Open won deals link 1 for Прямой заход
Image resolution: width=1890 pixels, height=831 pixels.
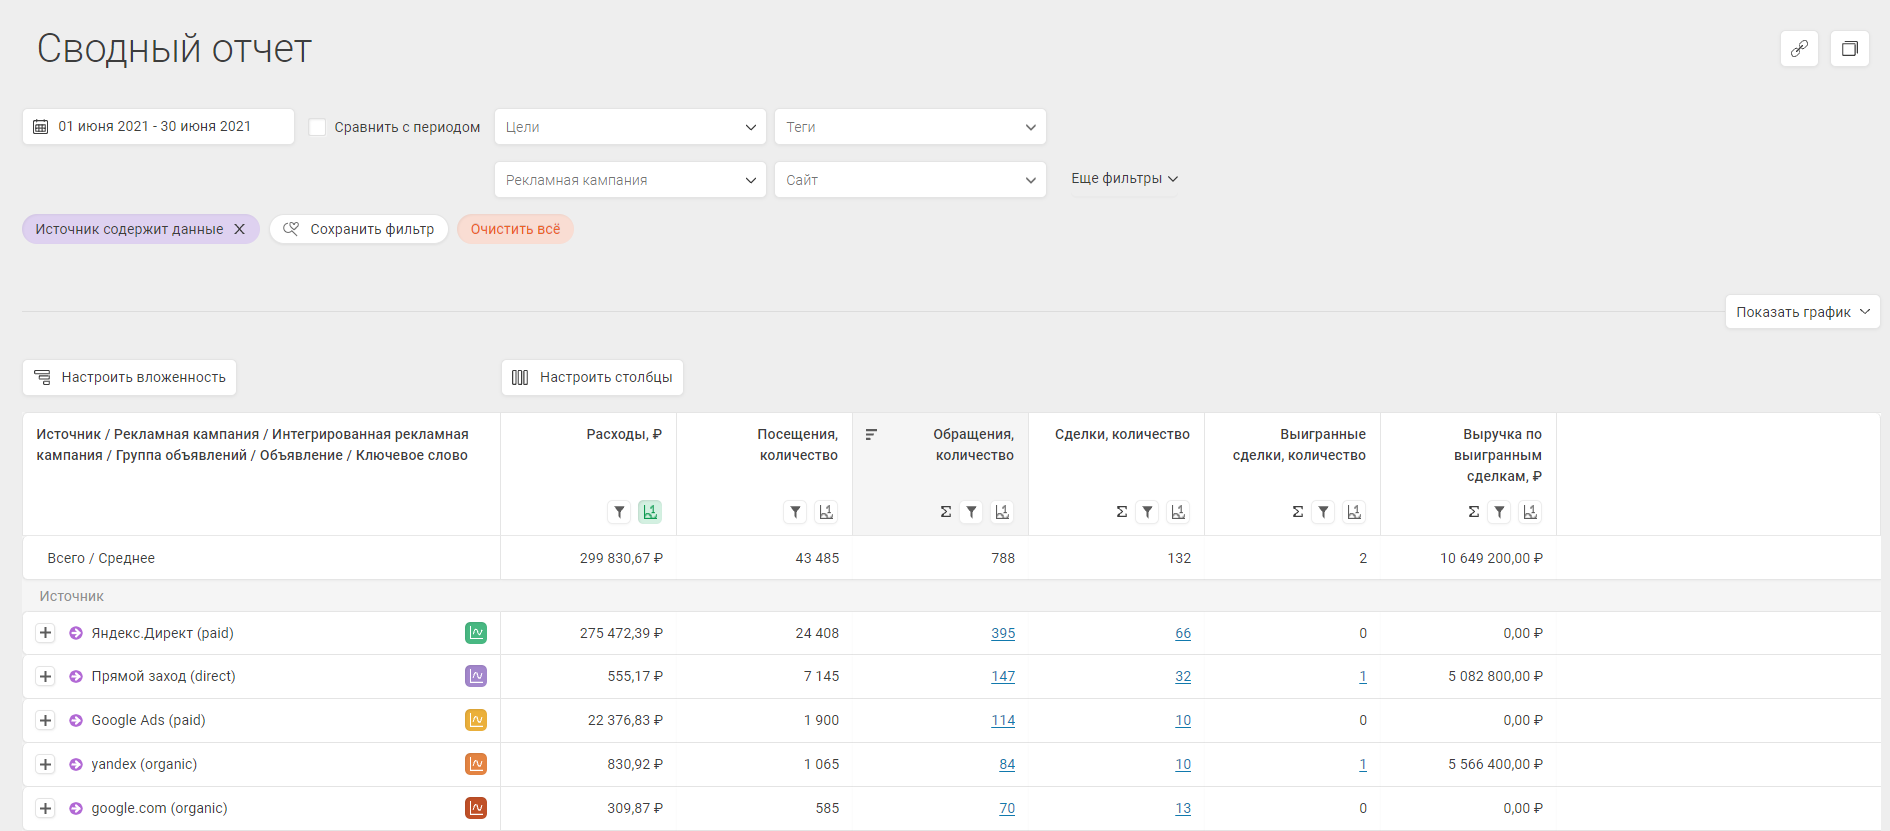1363,677
